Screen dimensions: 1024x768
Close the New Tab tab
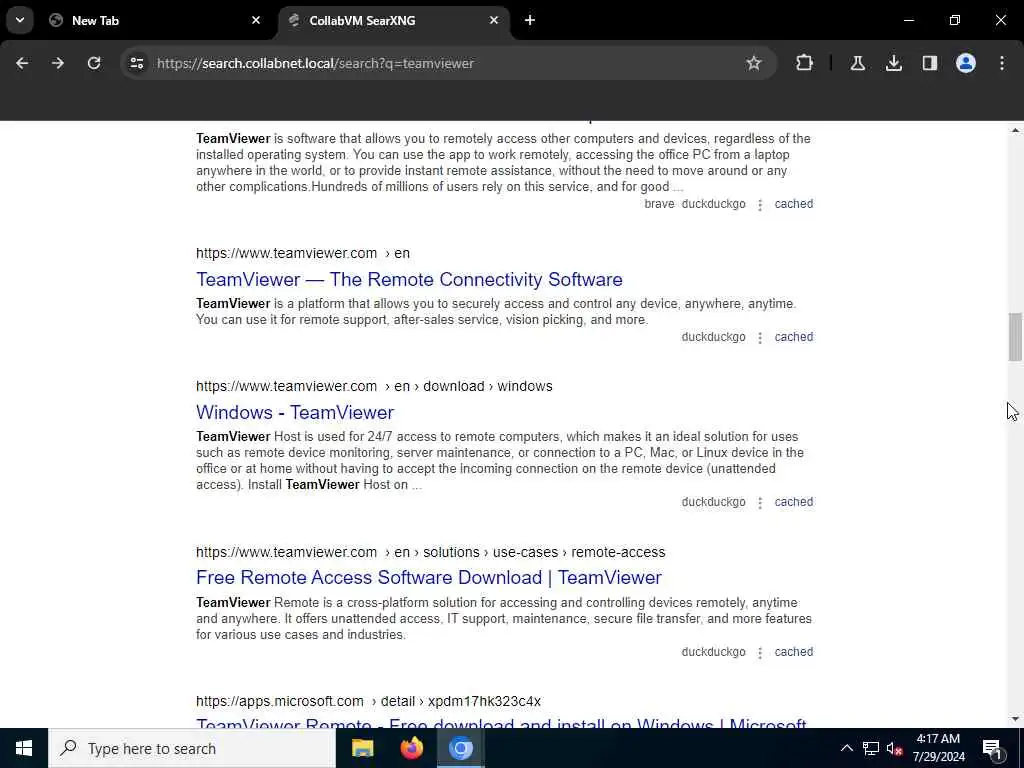click(x=256, y=20)
